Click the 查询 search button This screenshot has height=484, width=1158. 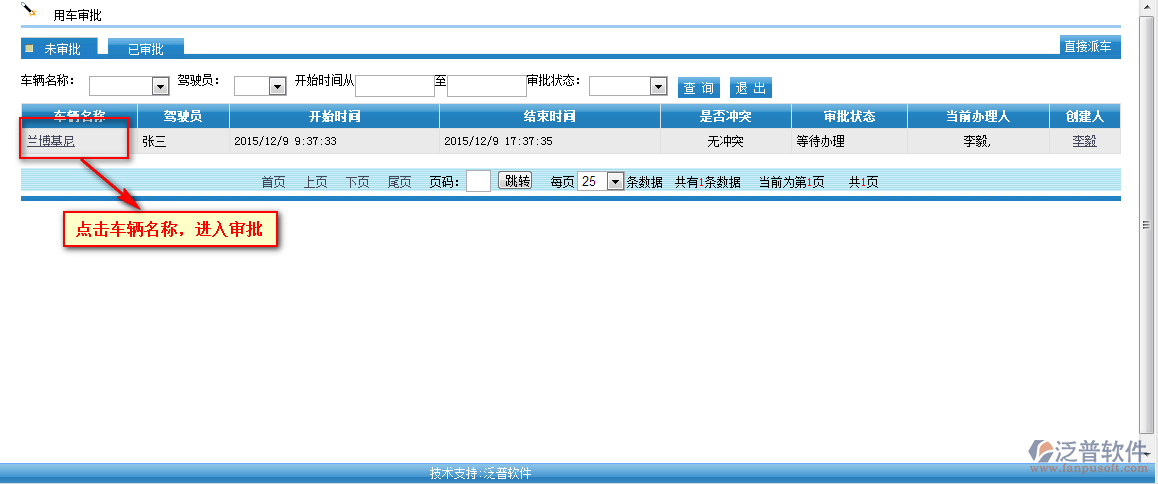(x=699, y=88)
